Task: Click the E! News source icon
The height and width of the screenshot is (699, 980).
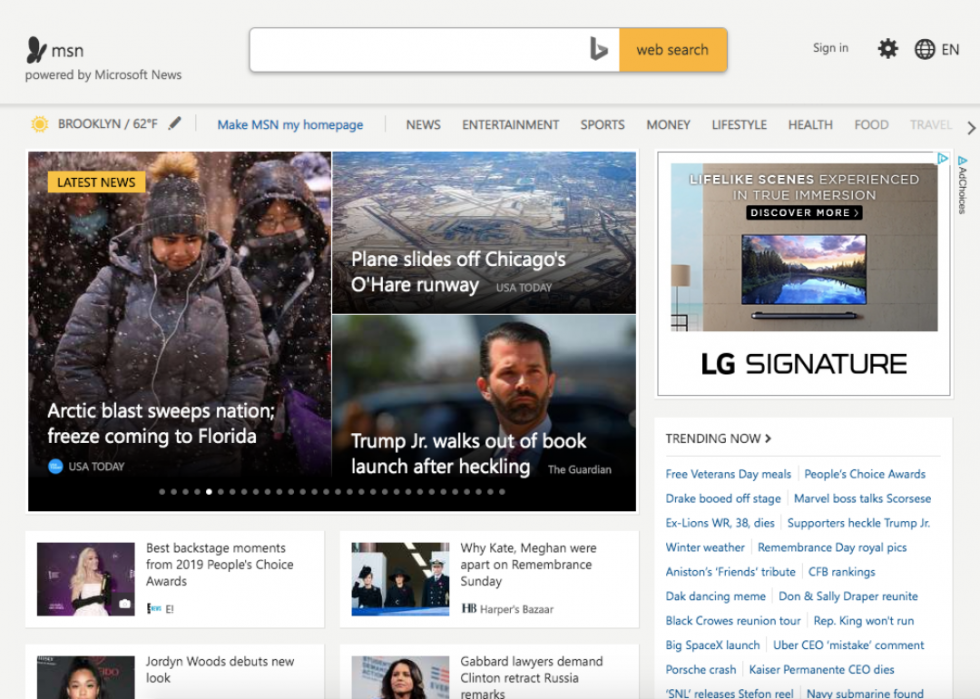Action: [x=154, y=608]
